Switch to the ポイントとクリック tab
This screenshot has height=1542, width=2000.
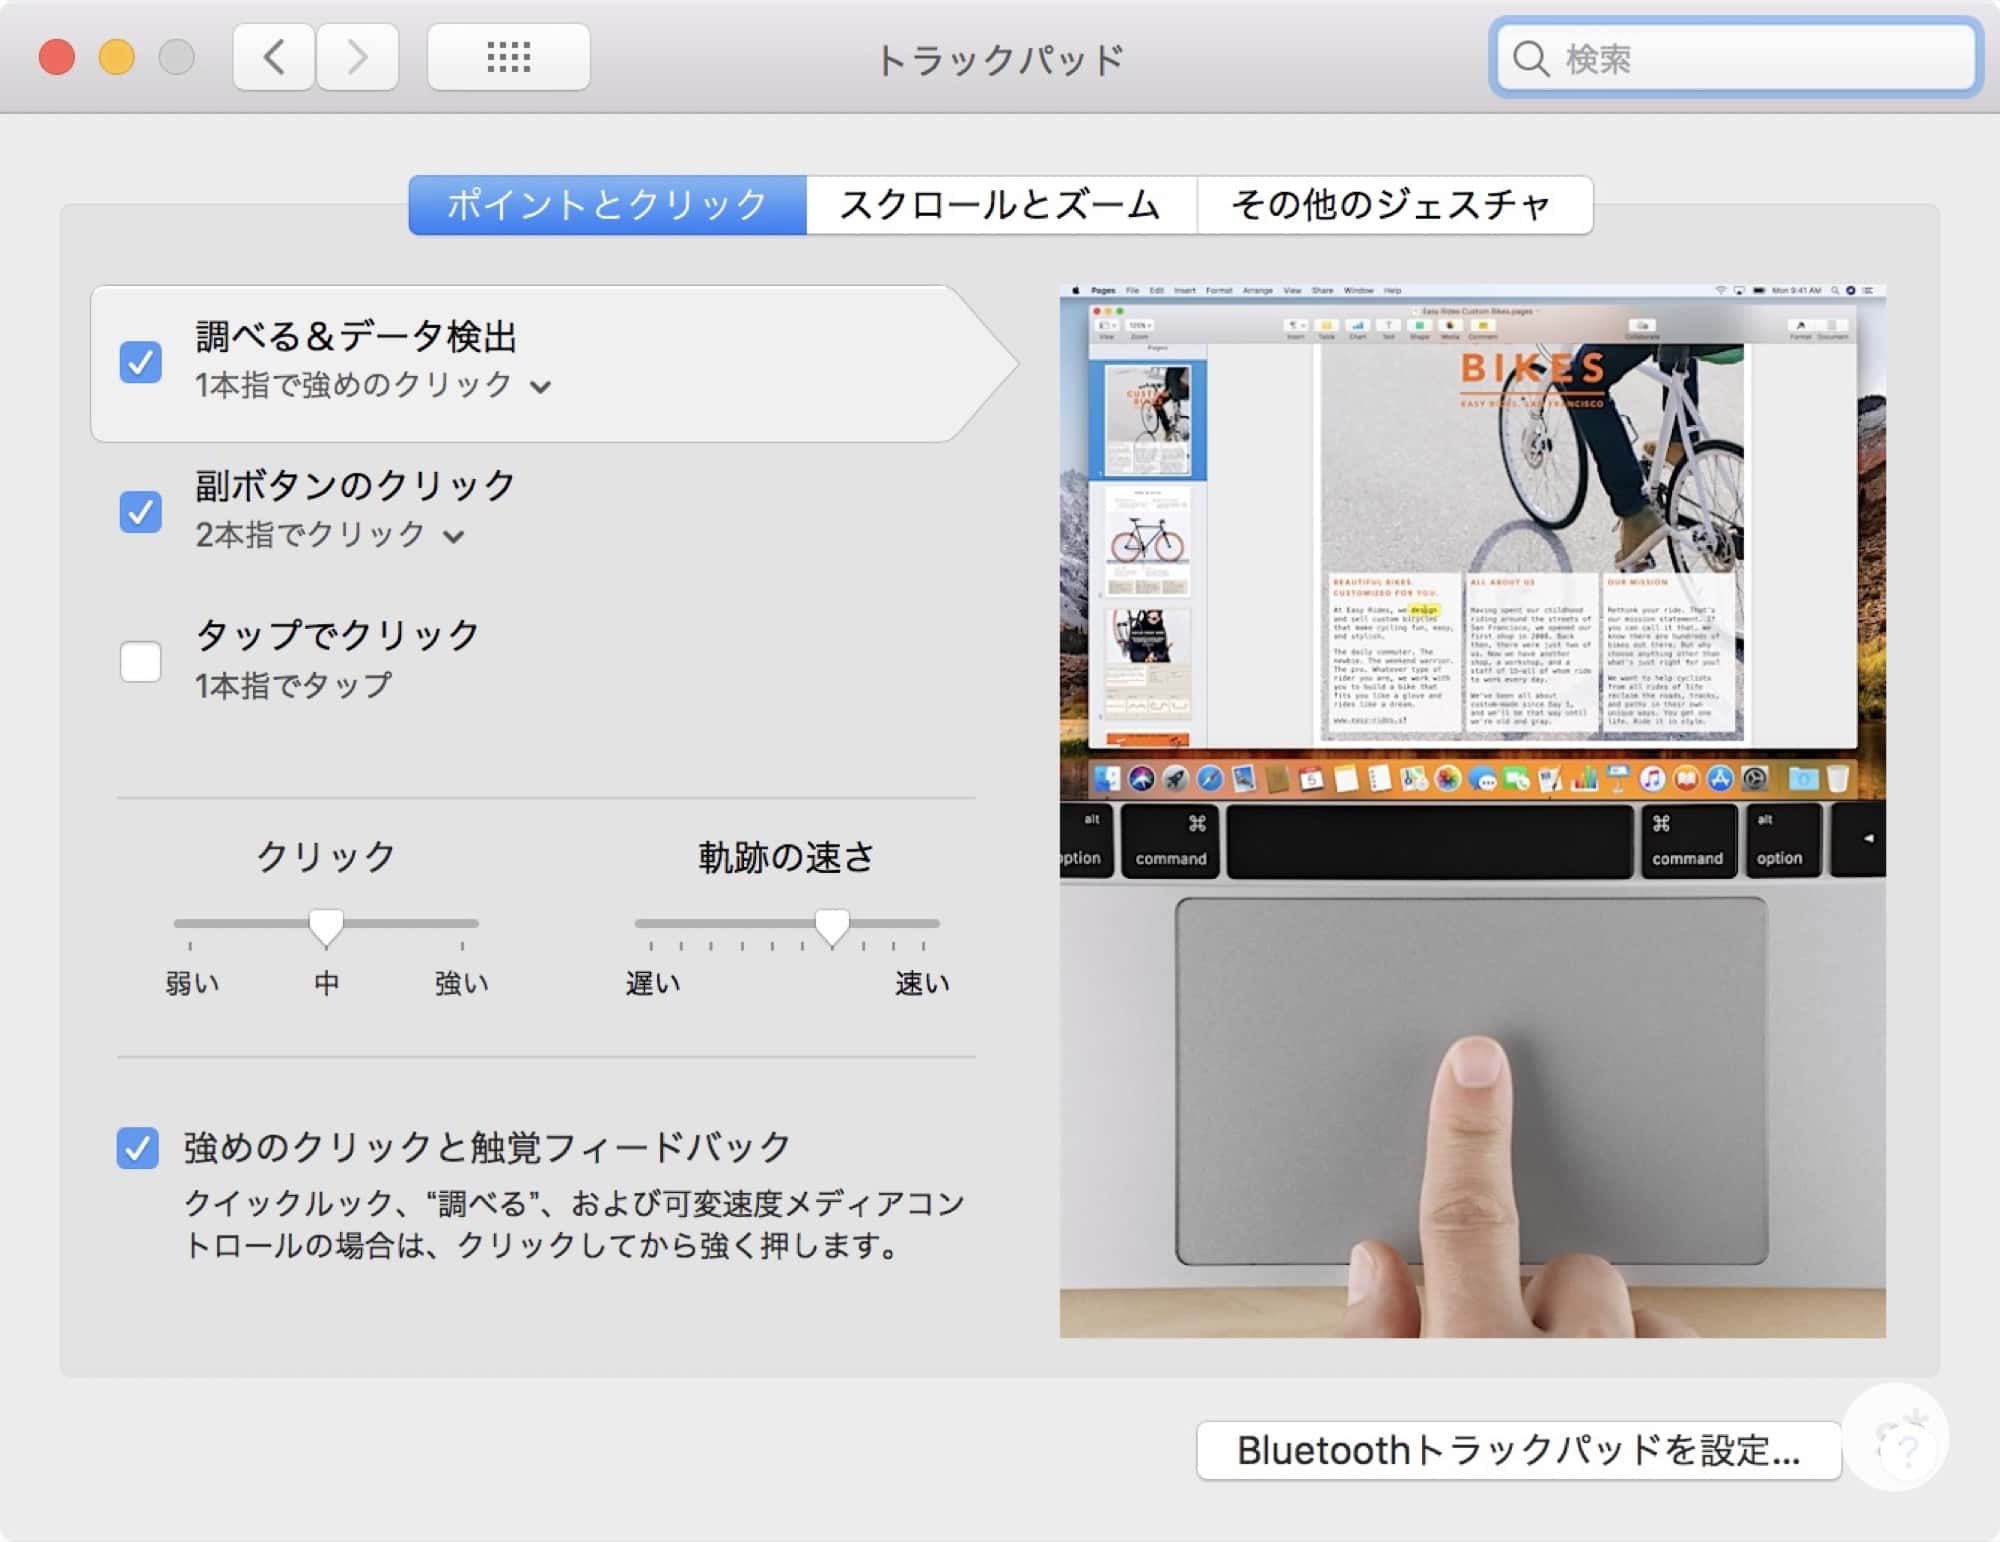(607, 205)
